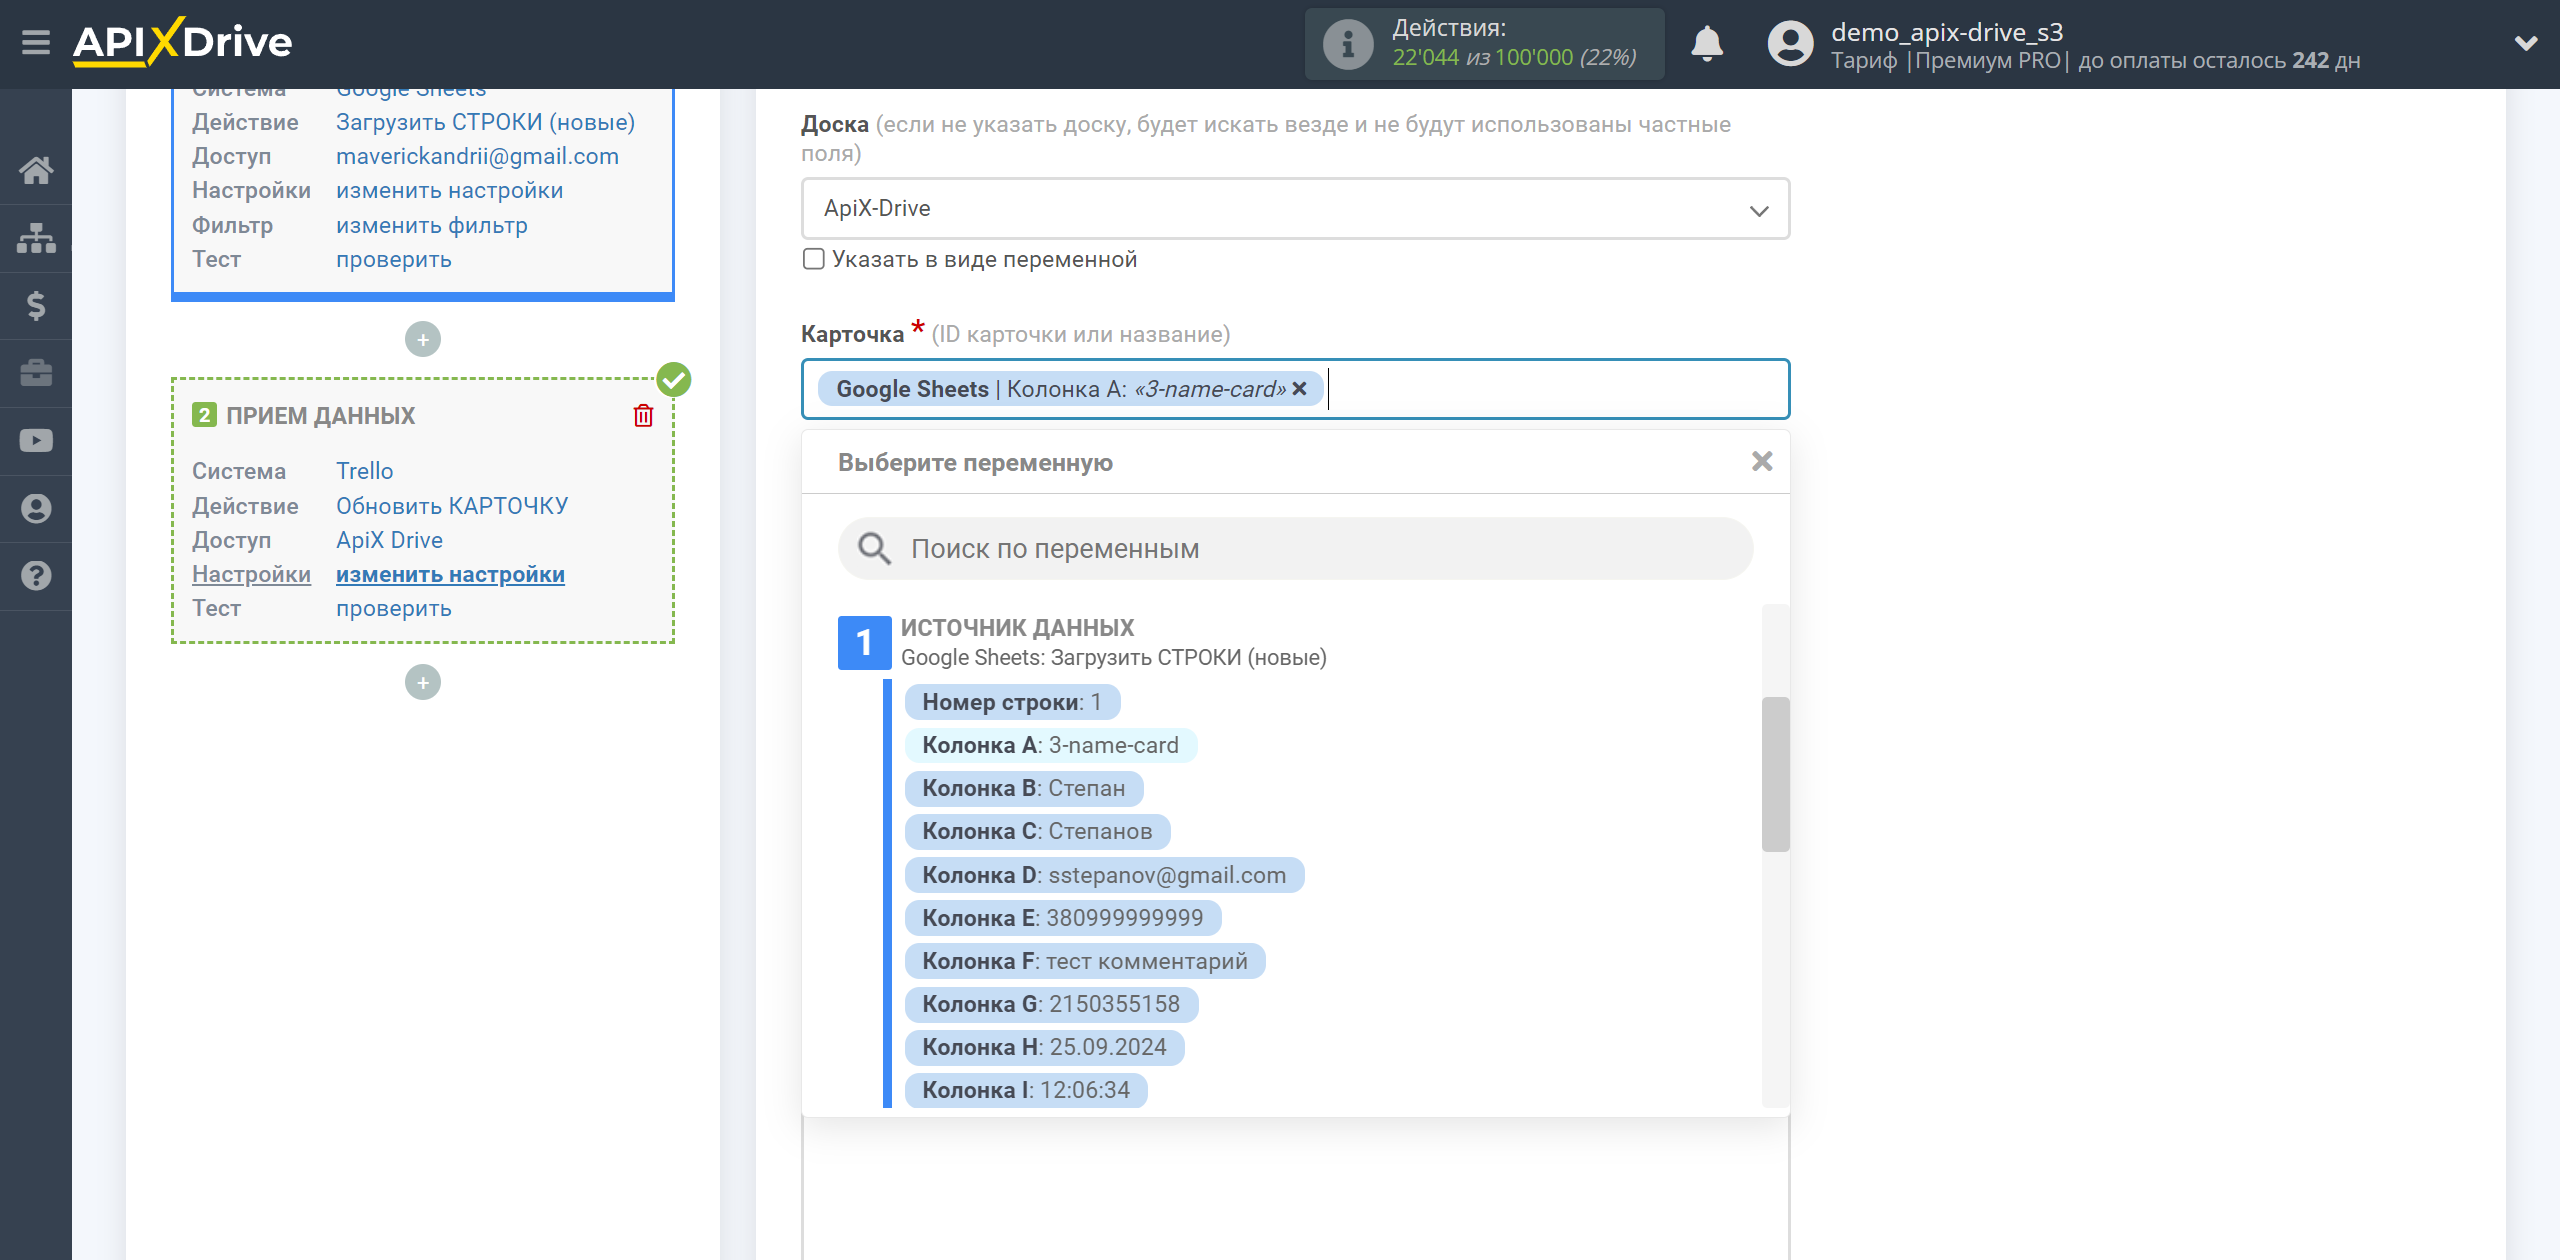Select variable Колонка B: Степан
Image resolution: width=2560 pixels, height=1260 pixels.
(1024, 788)
